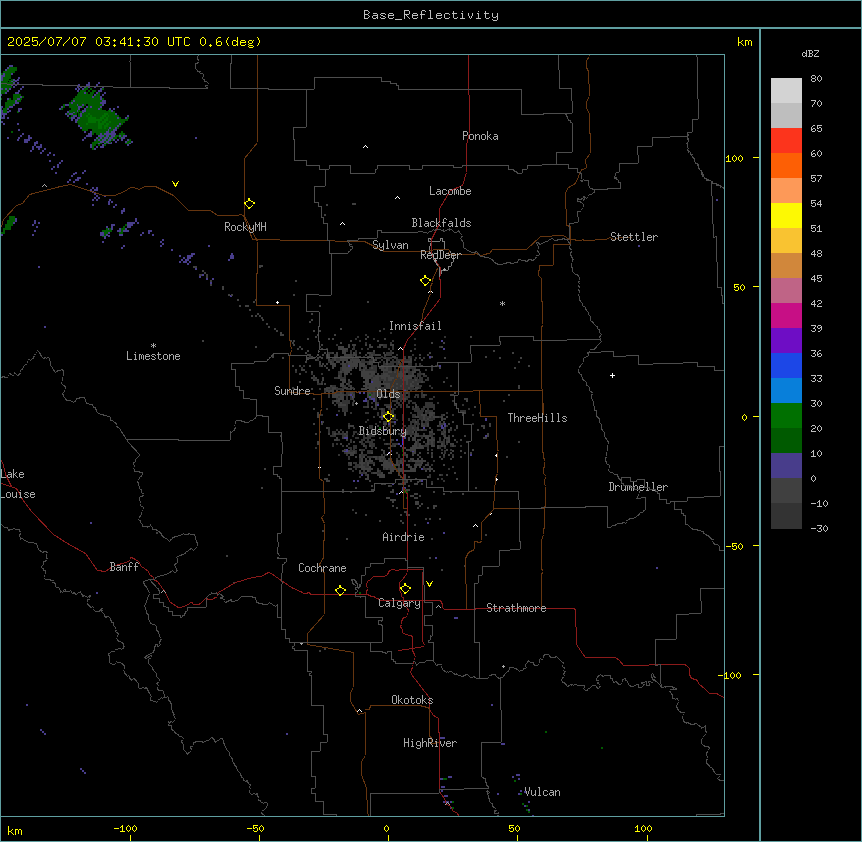Click the Vulcan label

pyautogui.click(x=542, y=792)
